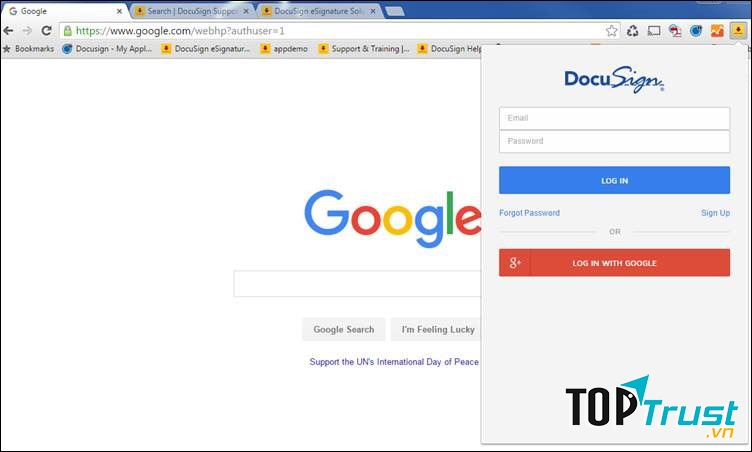Viewport: 752px width, 452px height.
Task: Switch to DocuSign eSignature Solutions tab
Action: [318, 11]
